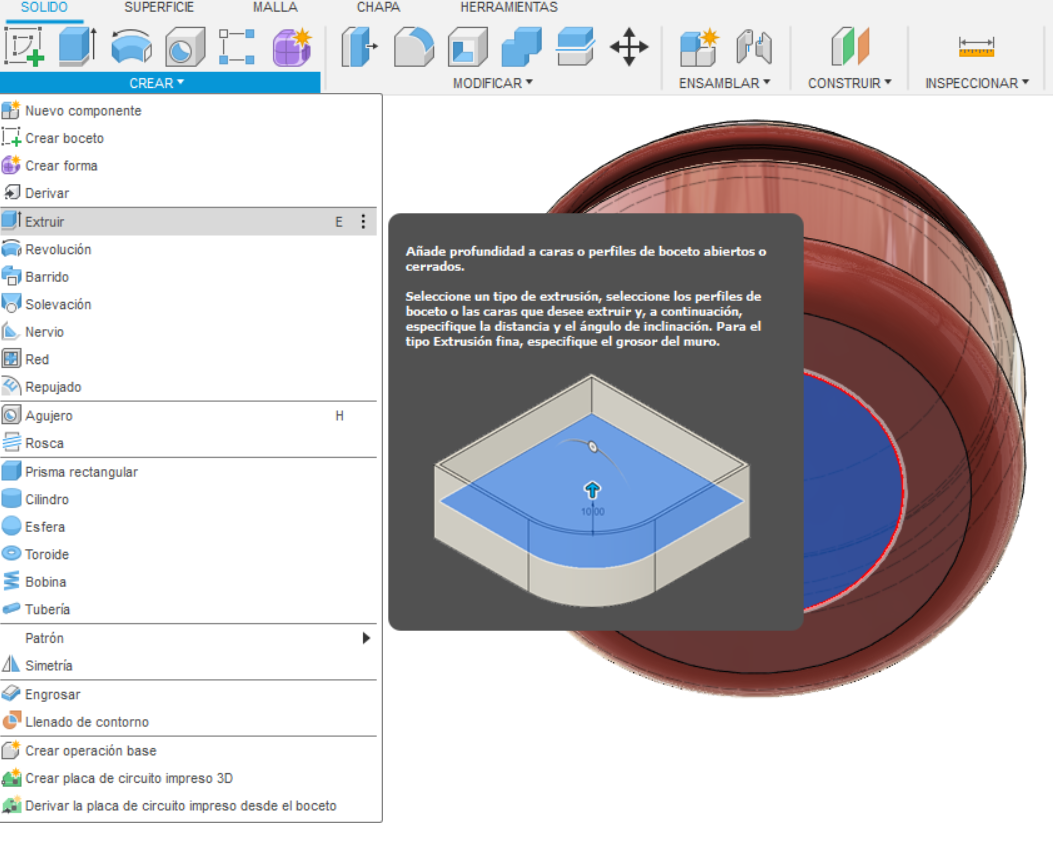
Task: Click the Extrude toolbar icon
Action: pos(77,46)
